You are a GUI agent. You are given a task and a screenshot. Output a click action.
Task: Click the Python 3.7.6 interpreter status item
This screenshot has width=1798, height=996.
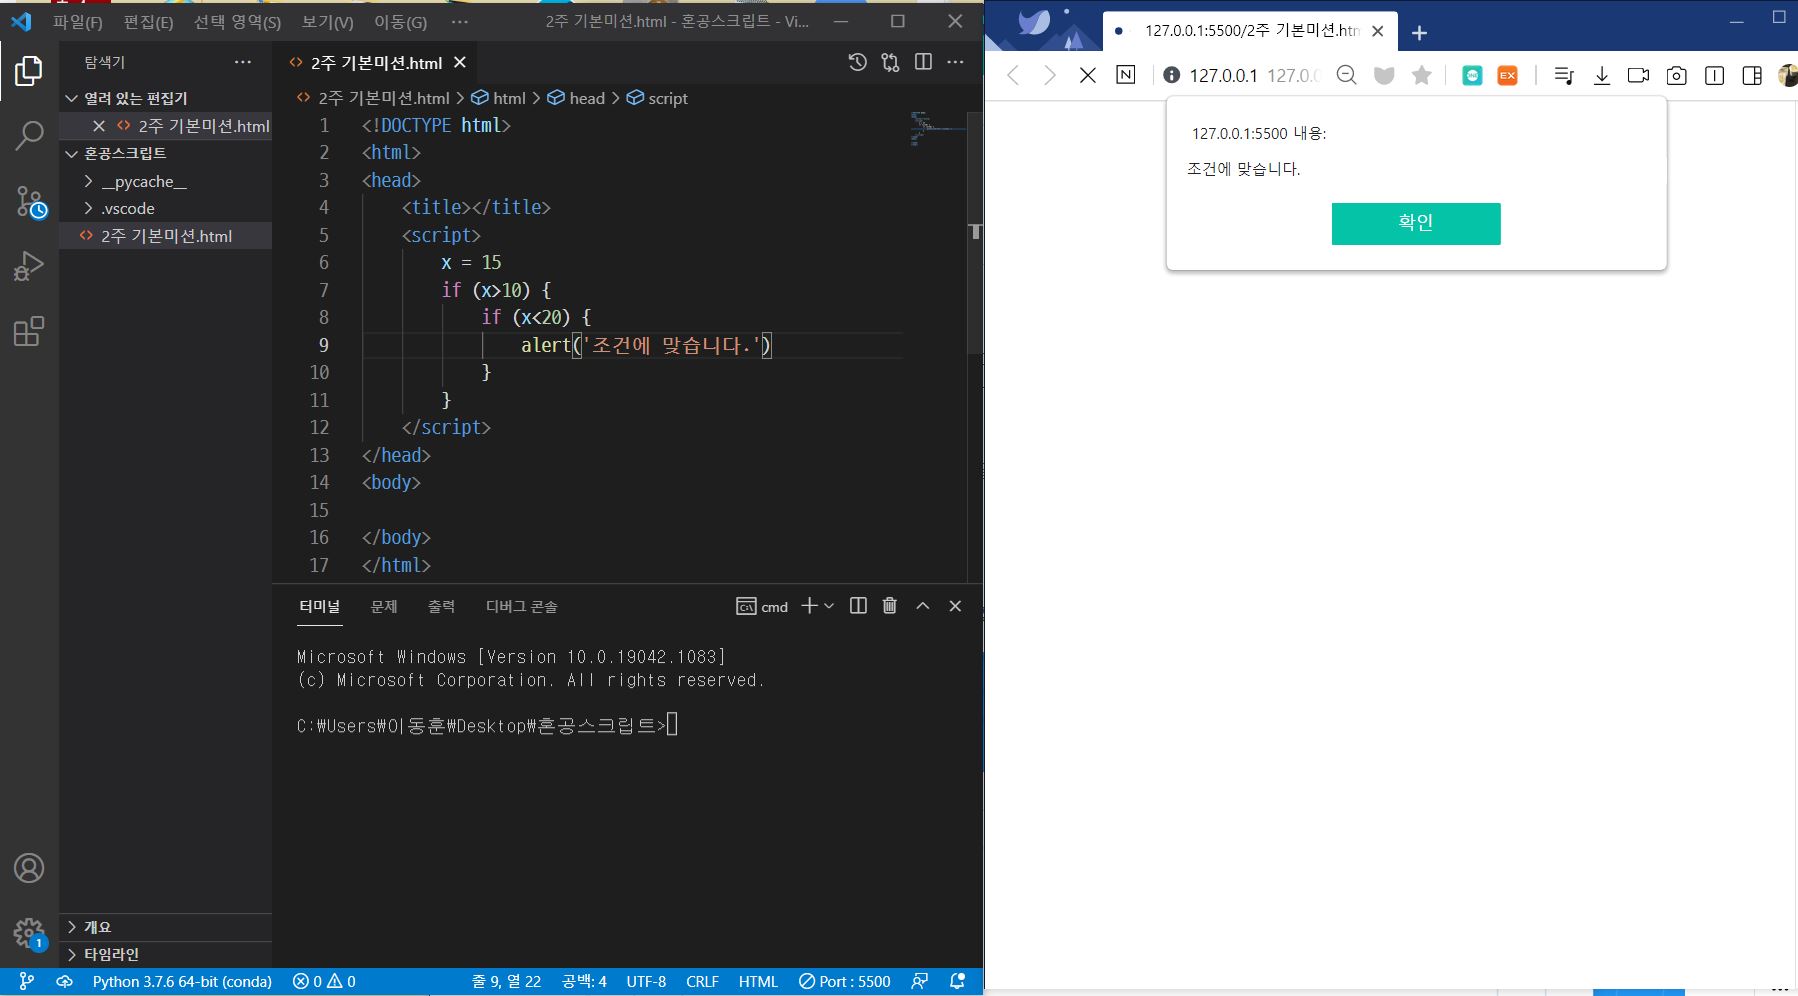coord(182,982)
